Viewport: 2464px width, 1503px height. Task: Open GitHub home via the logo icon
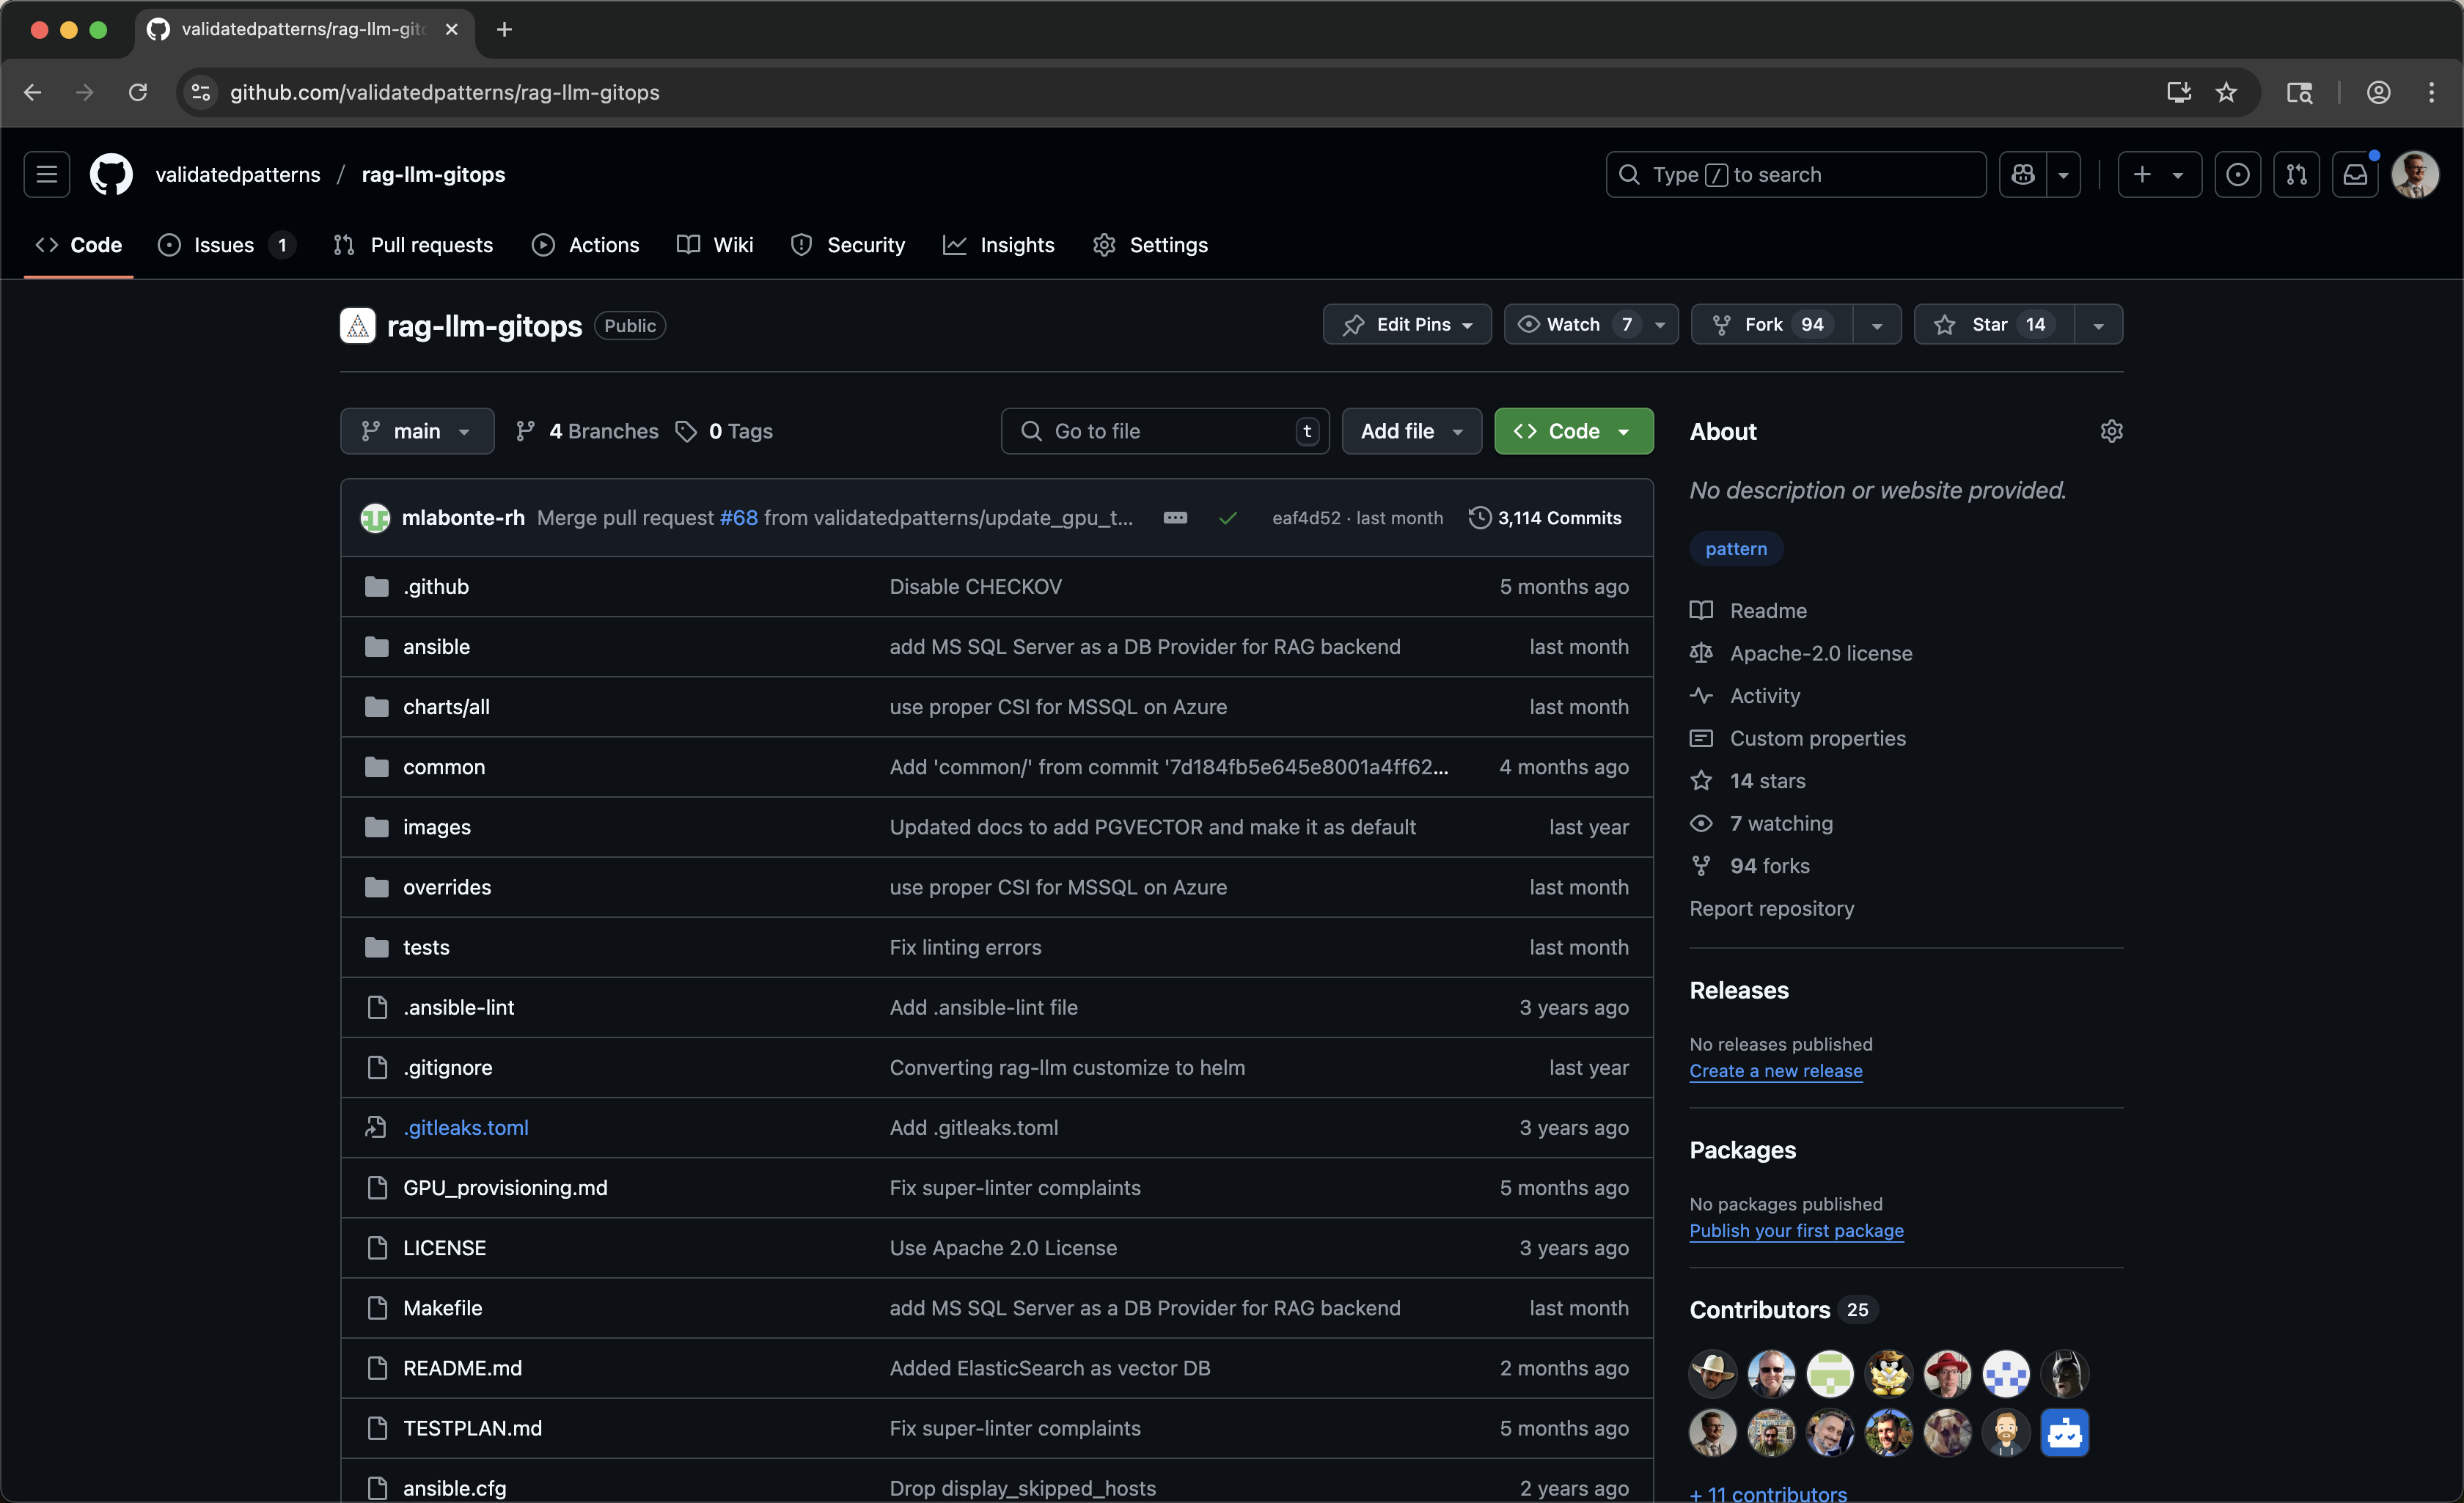tap(111, 174)
